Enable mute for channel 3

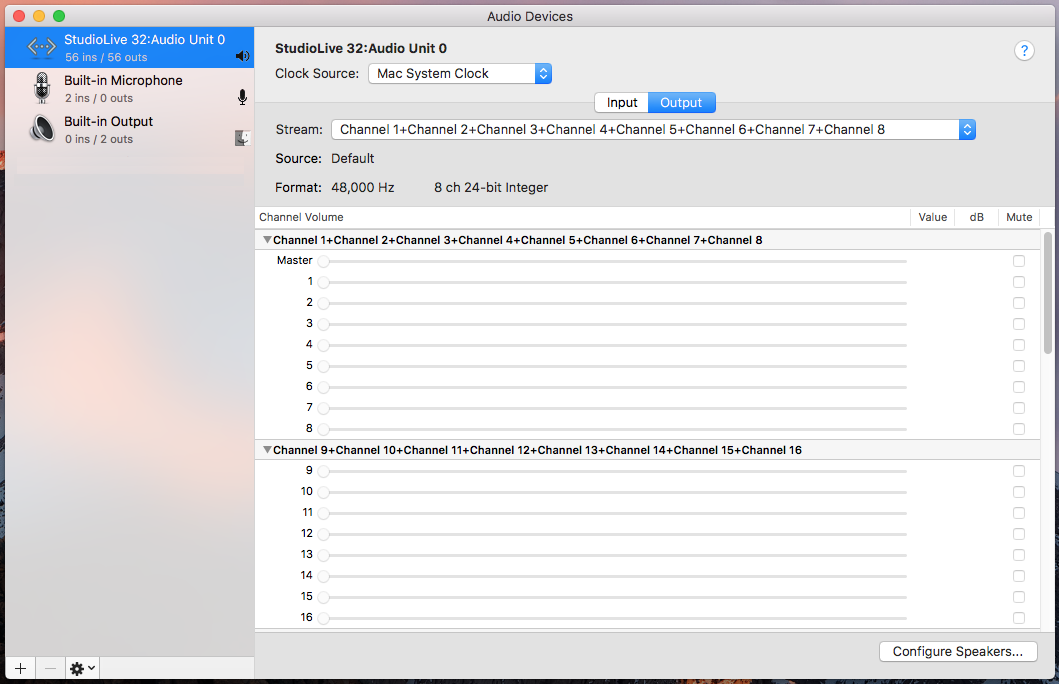pyautogui.click(x=1019, y=324)
